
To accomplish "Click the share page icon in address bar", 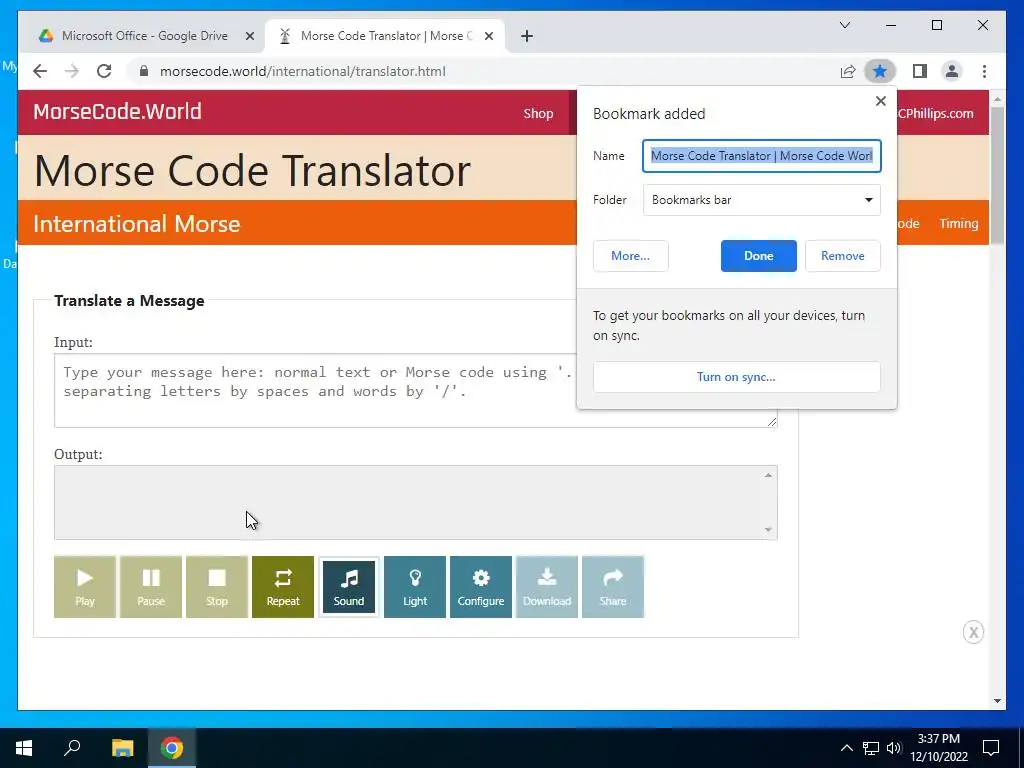I will point(848,71).
